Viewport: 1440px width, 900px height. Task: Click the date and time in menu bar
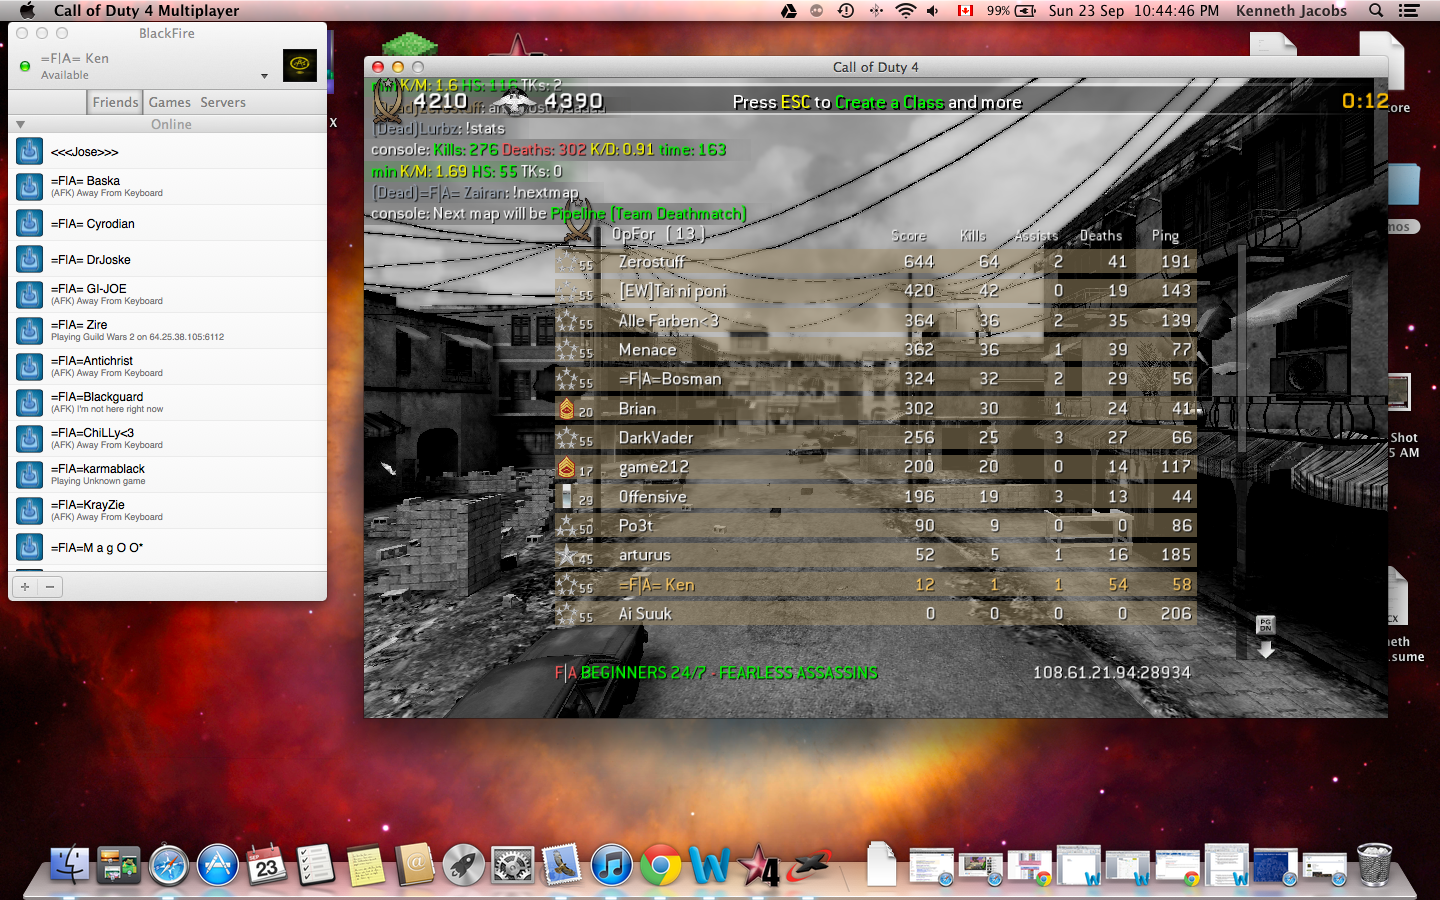pos(1134,11)
